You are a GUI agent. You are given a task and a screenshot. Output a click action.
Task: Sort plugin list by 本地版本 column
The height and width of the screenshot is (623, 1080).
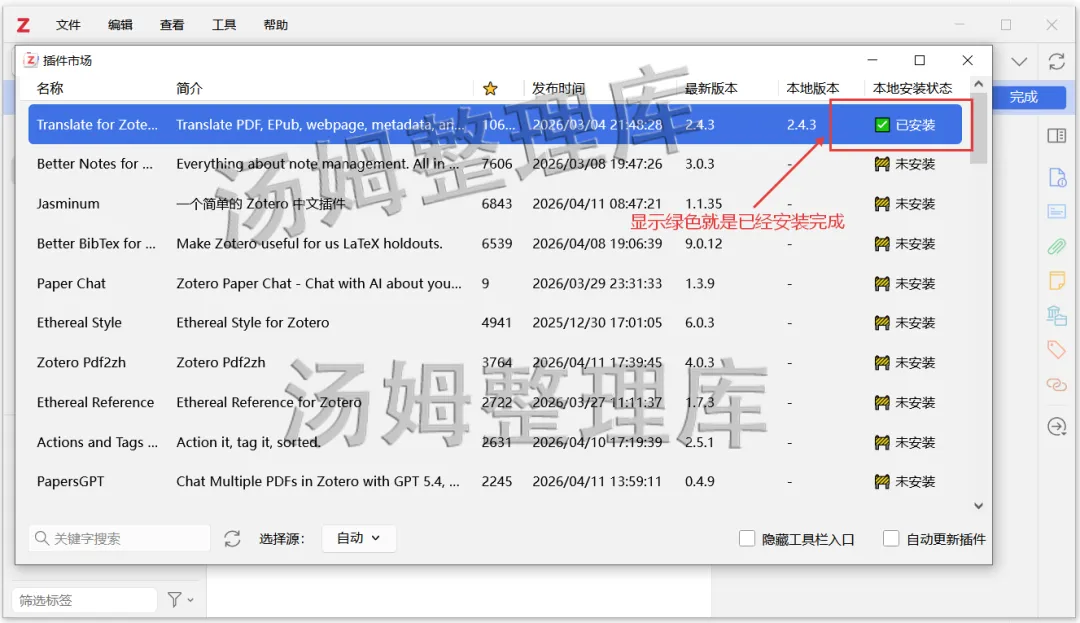813,88
